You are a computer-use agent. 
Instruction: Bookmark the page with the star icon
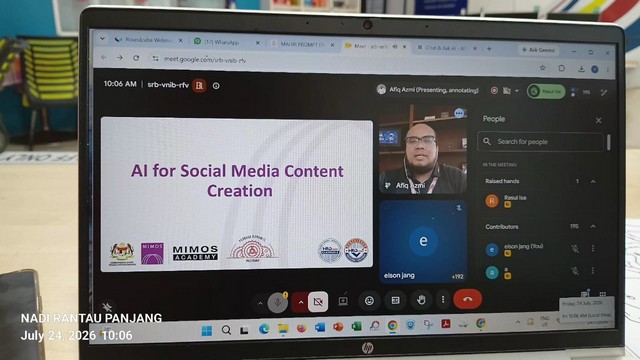542,68
